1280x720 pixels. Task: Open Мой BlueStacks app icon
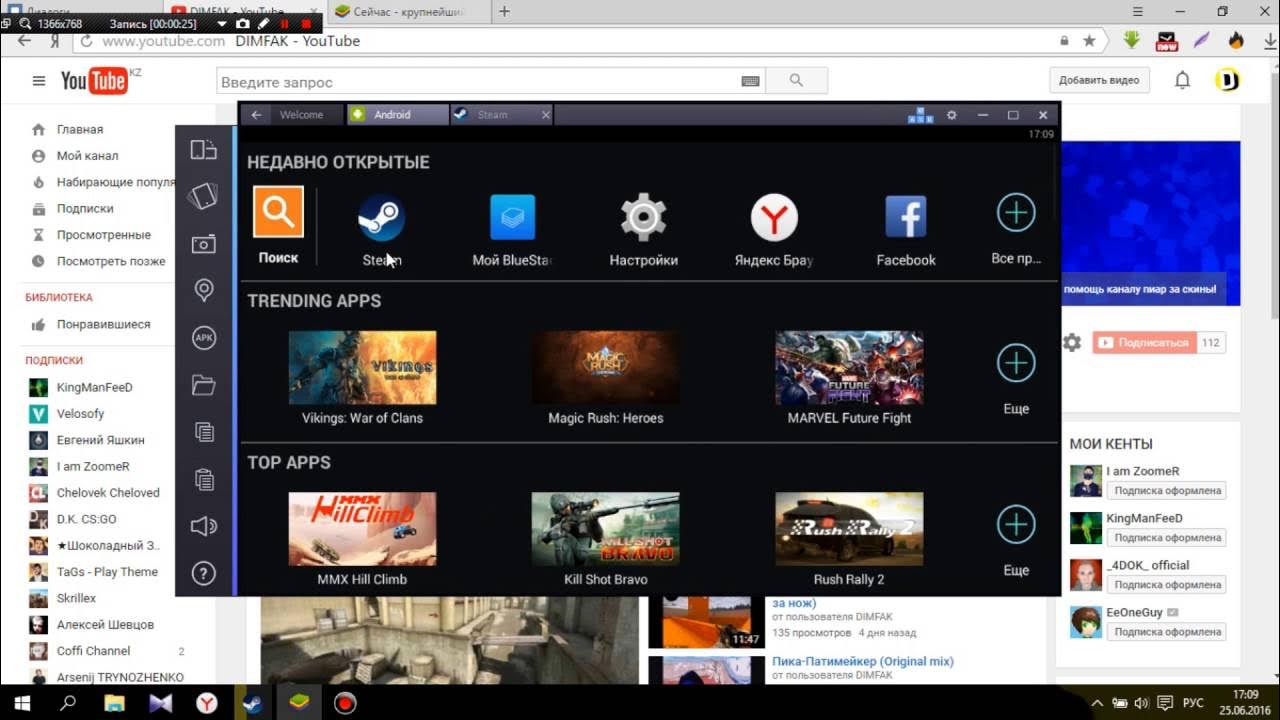click(512, 217)
